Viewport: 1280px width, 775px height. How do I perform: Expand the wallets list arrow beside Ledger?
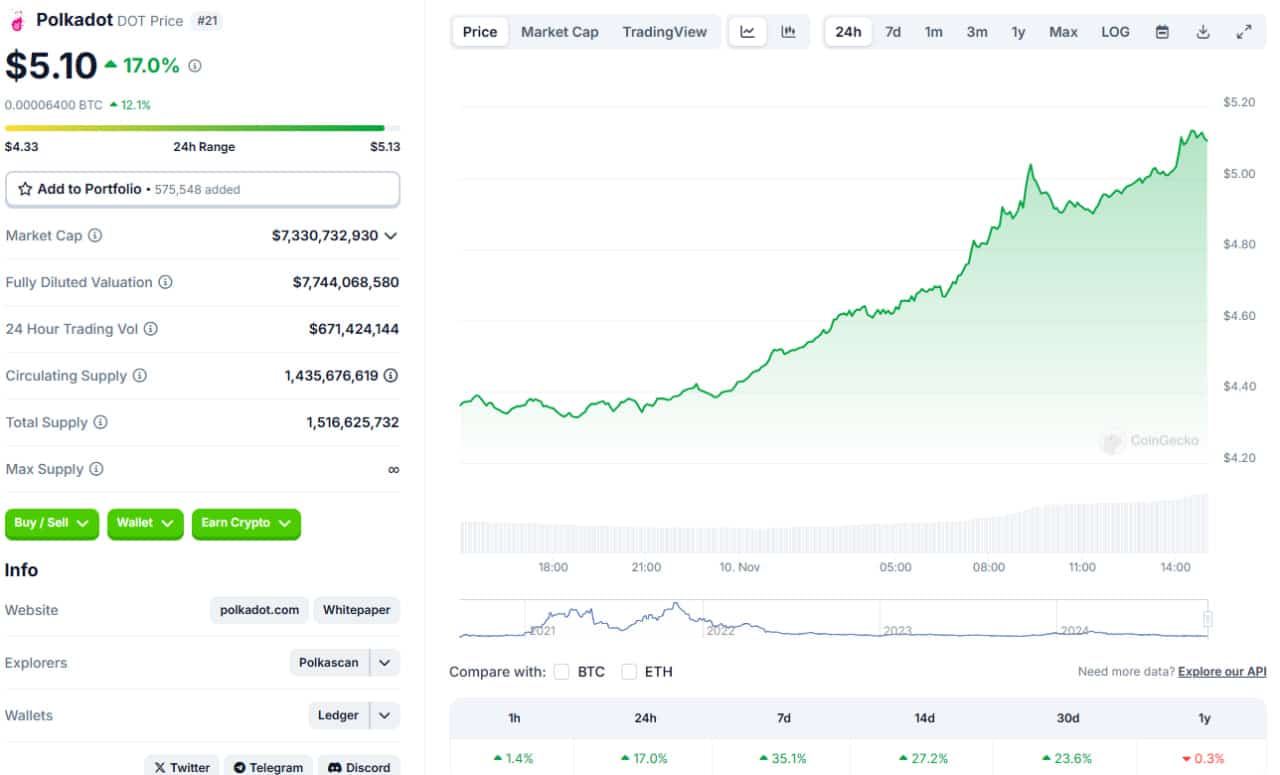(385, 716)
